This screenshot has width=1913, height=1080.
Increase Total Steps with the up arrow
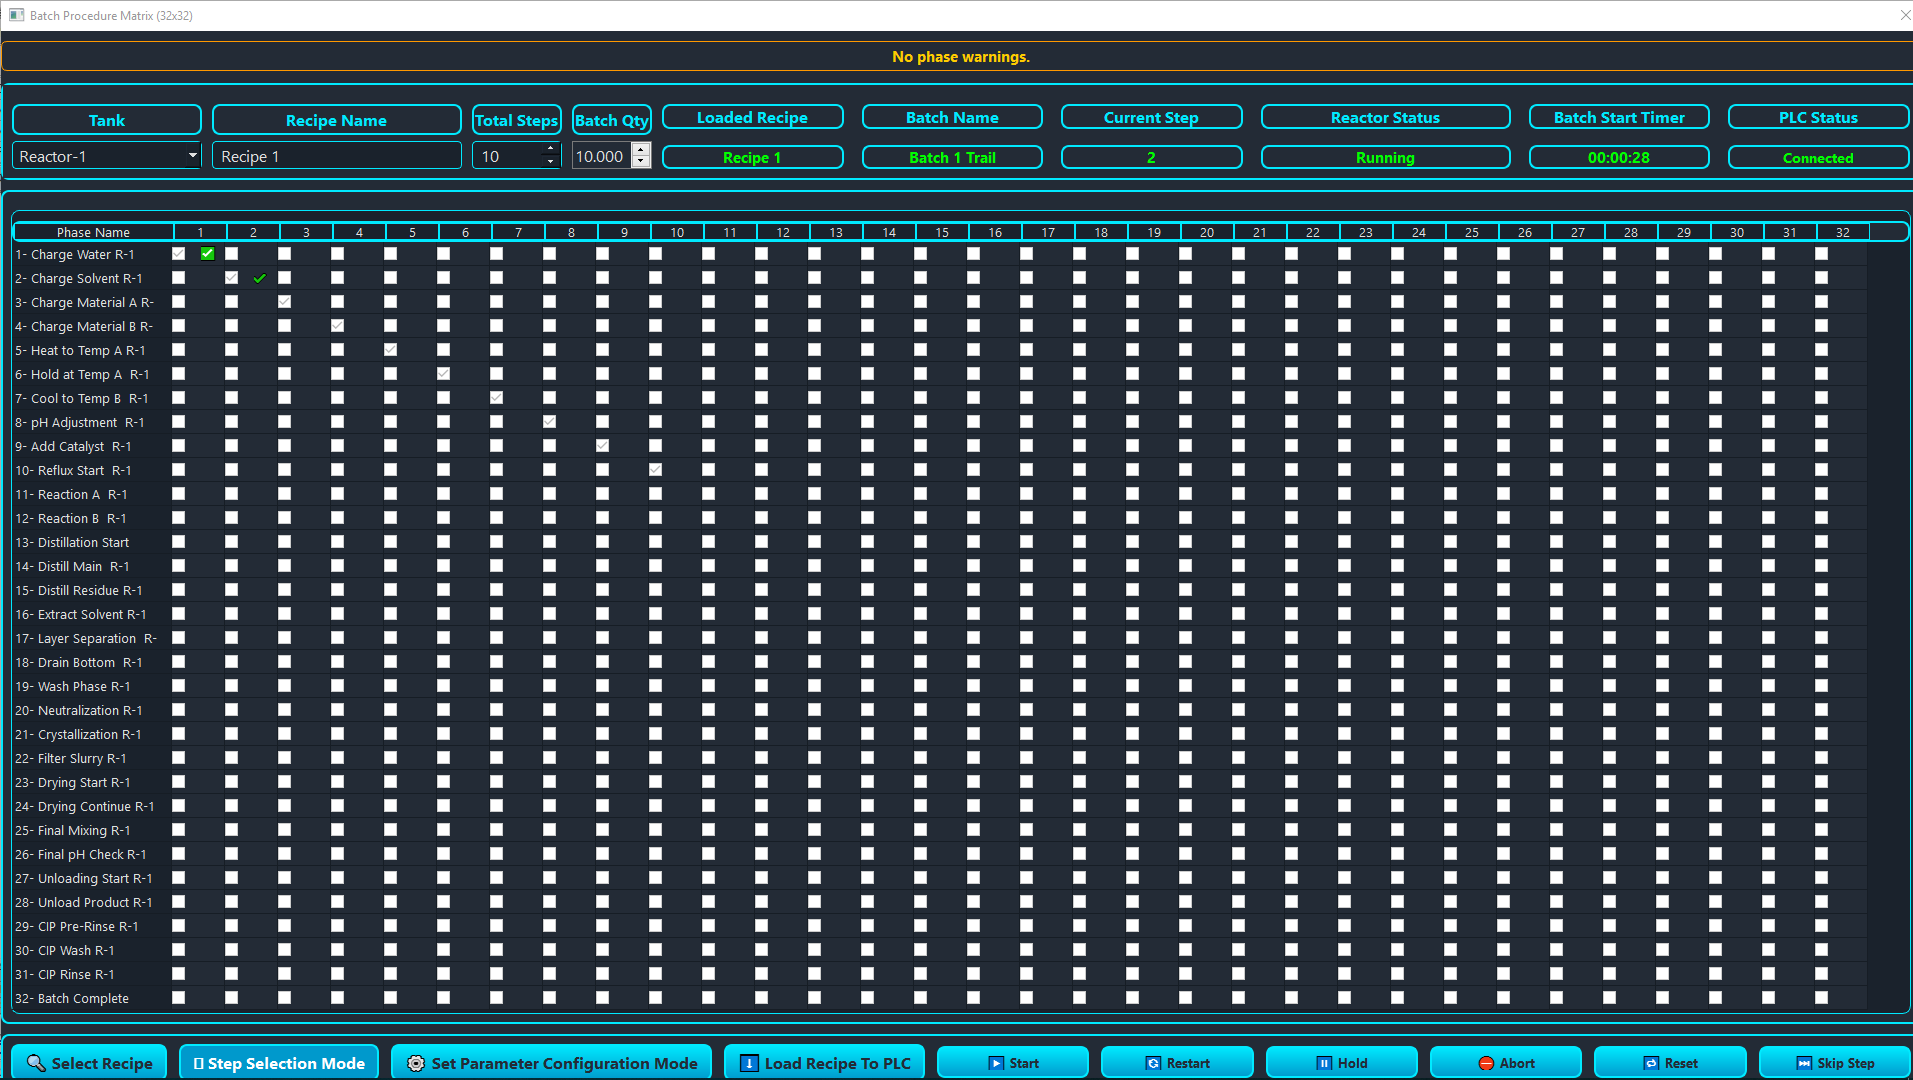point(550,150)
